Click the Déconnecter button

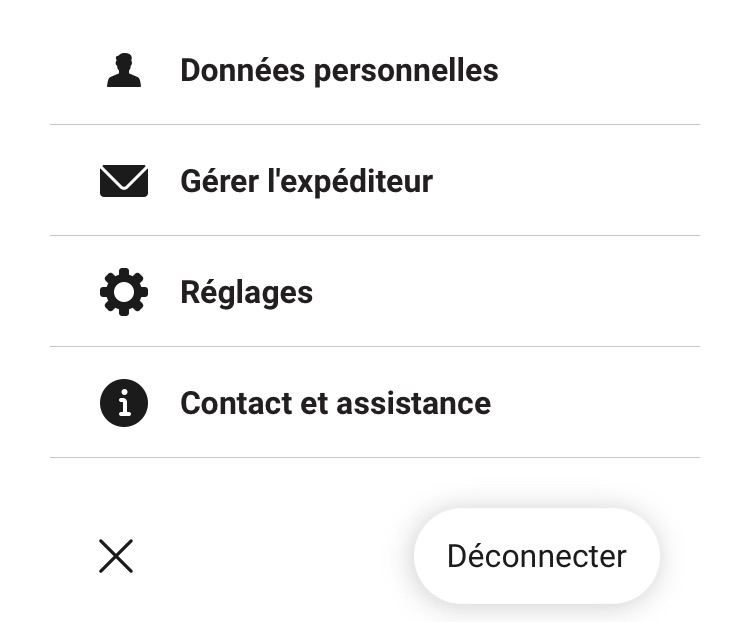tap(537, 556)
